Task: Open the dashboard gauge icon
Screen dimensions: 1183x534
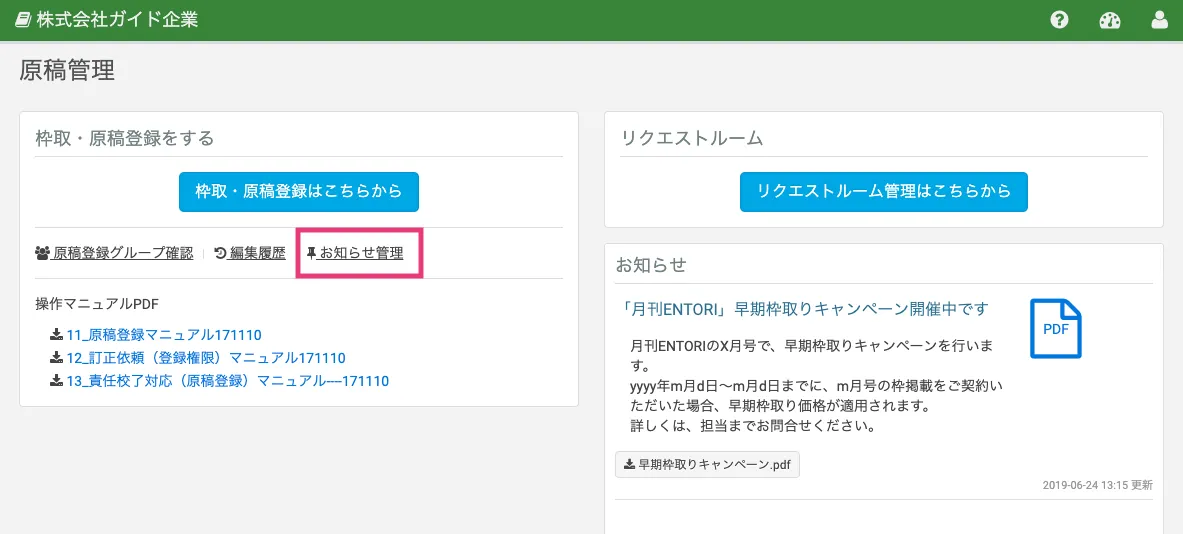Action: [x=1110, y=20]
